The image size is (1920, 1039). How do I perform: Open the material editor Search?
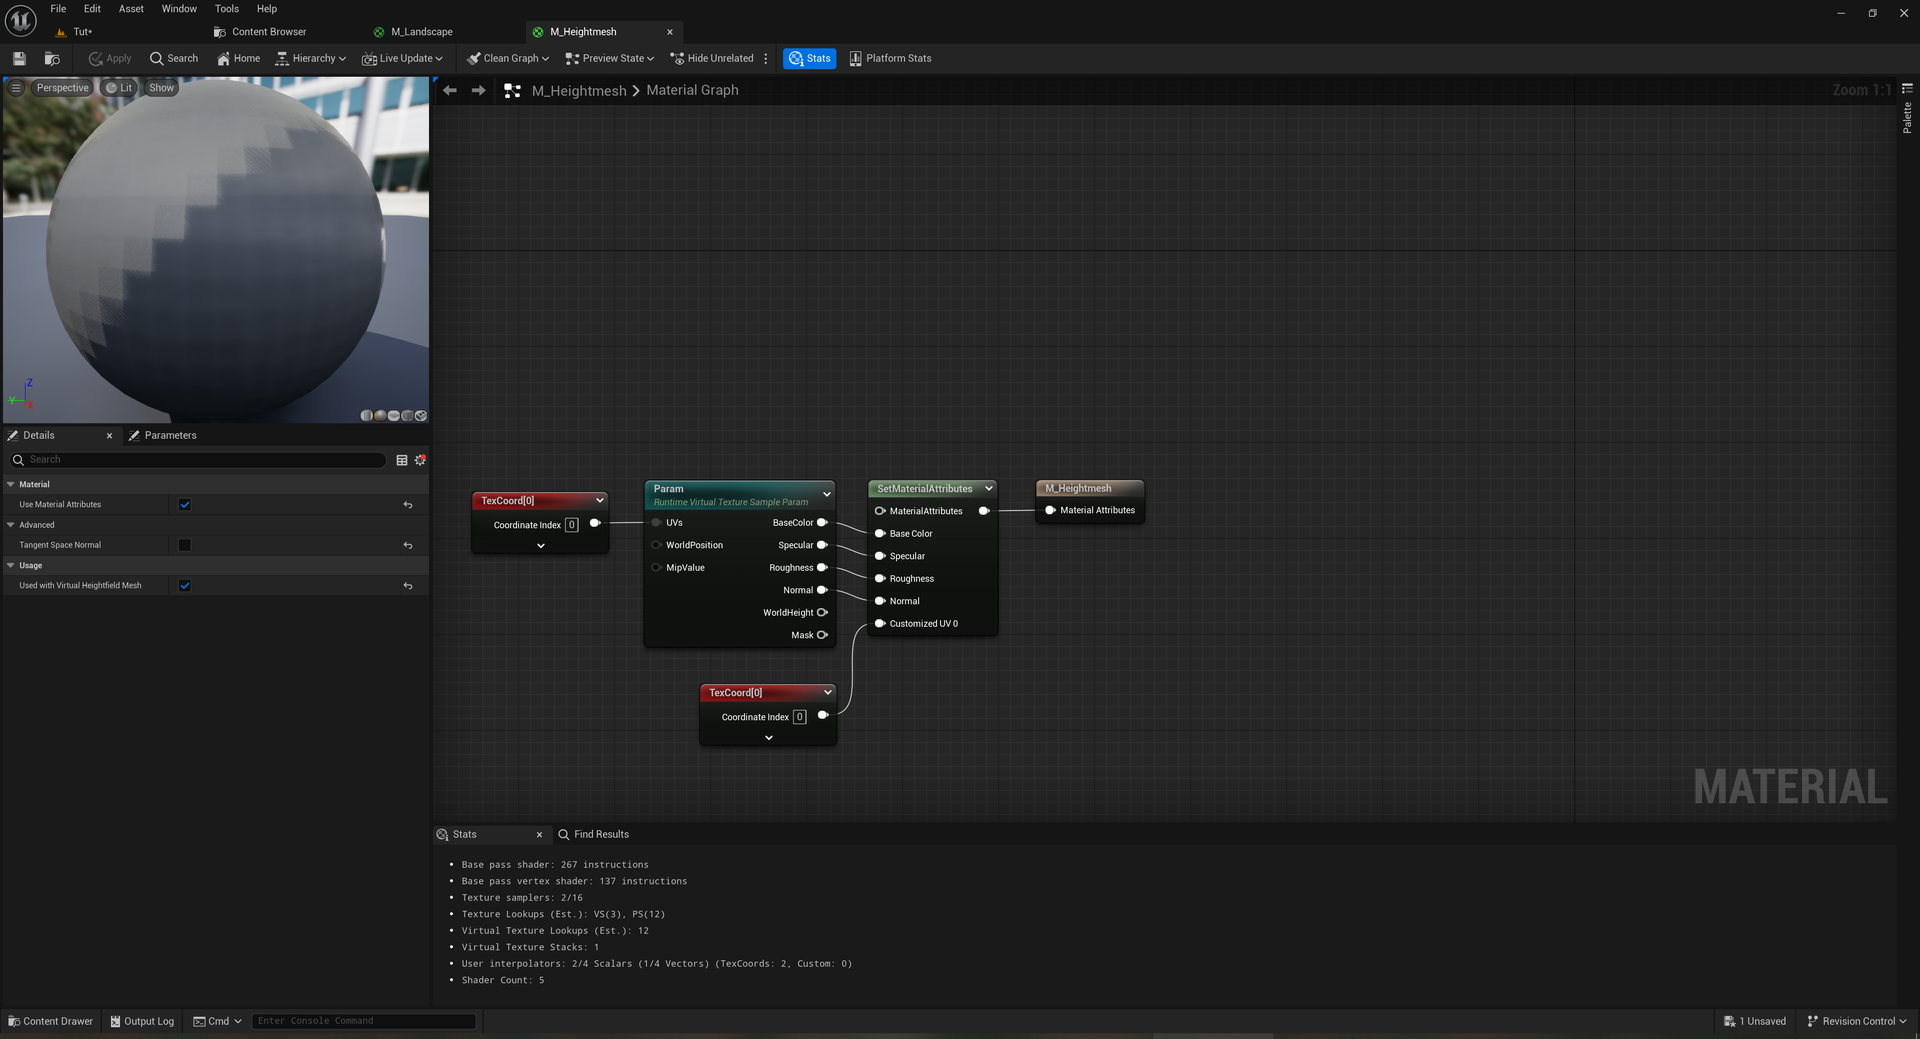pyautogui.click(x=174, y=58)
